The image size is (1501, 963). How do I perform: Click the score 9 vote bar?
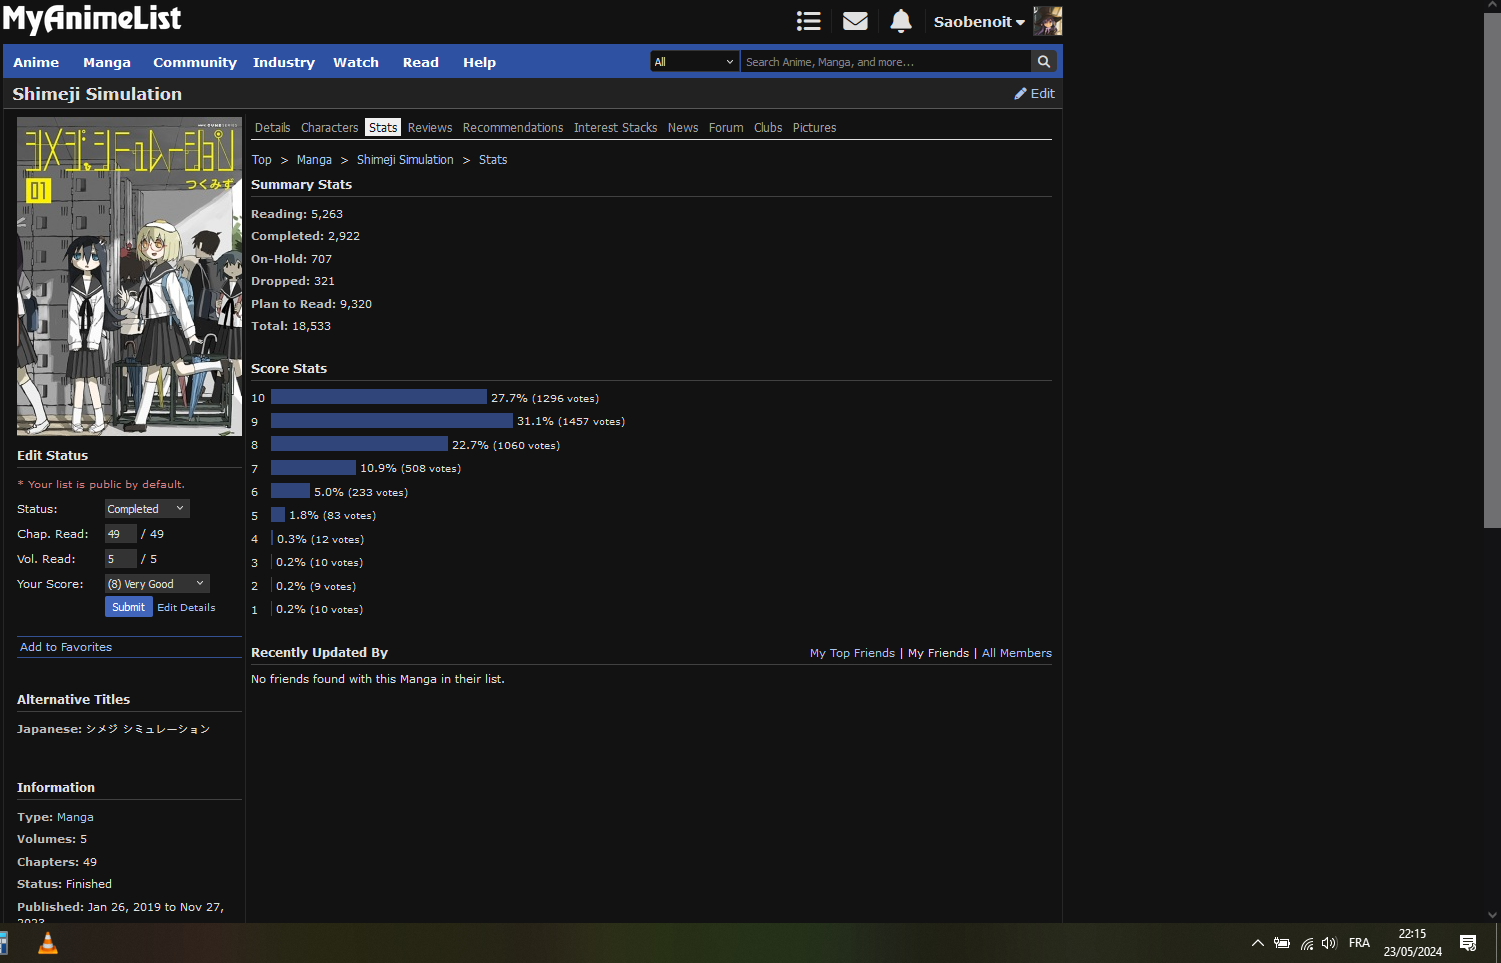392,421
